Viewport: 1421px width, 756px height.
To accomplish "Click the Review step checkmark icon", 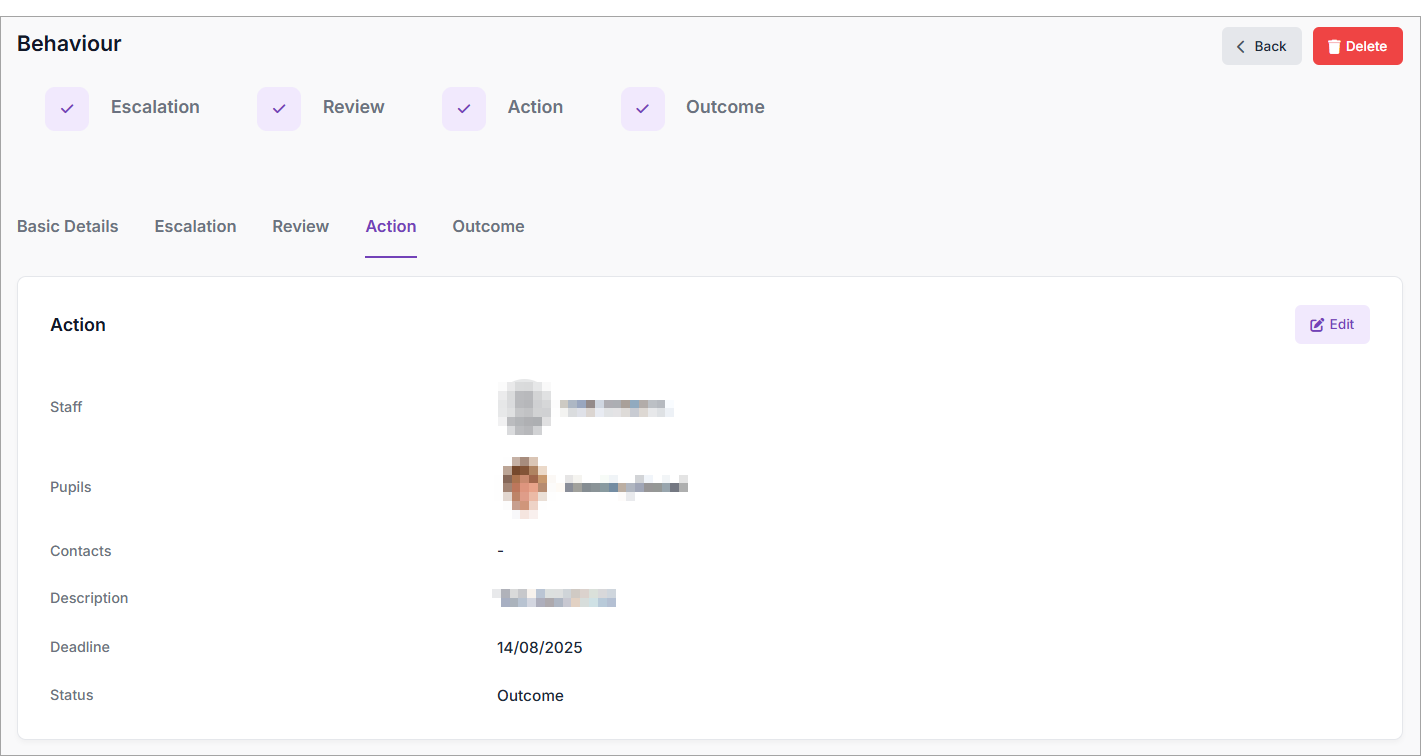I will click(279, 109).
